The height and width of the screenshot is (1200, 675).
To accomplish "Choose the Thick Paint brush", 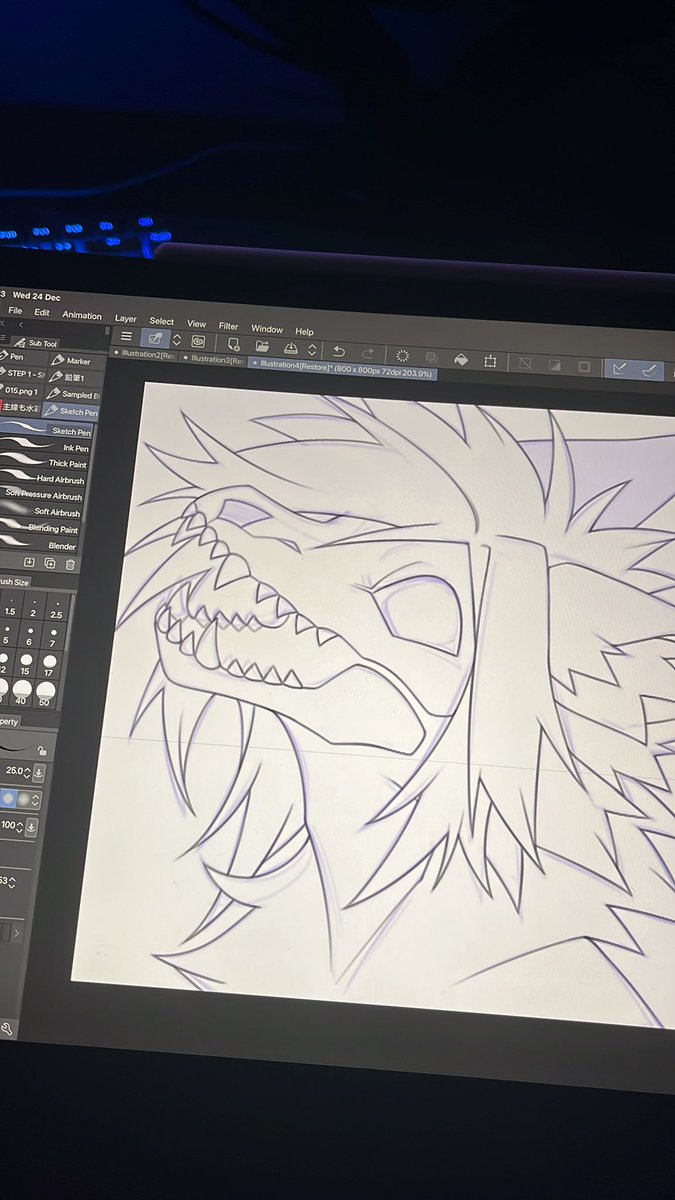I will 44,463.
